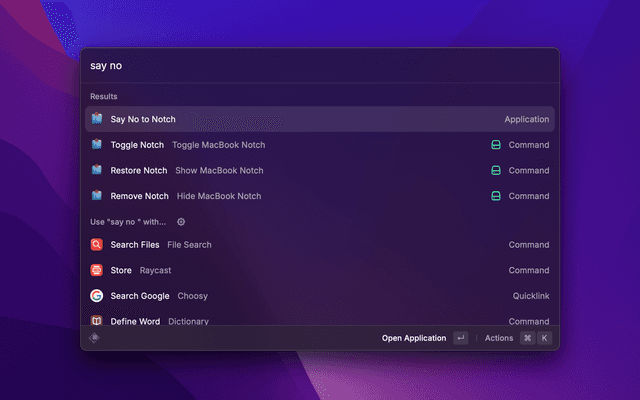The height and width of the screenshot is (400, 640).
Task: Open fallback settings gear beside 'Use "say no" with…'
Action: pyautogui.click(x=181, y=222)
